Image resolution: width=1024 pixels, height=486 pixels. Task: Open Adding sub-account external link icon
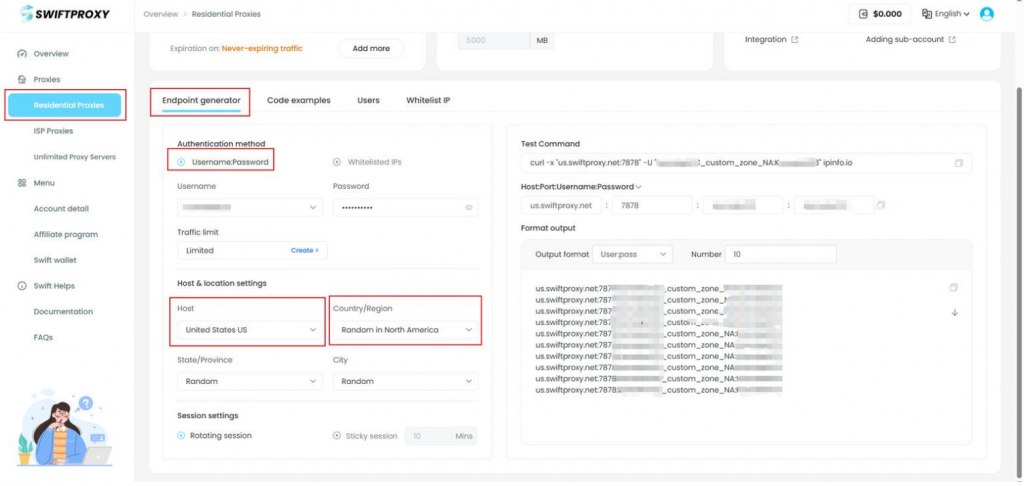click(x=952, y=40)
